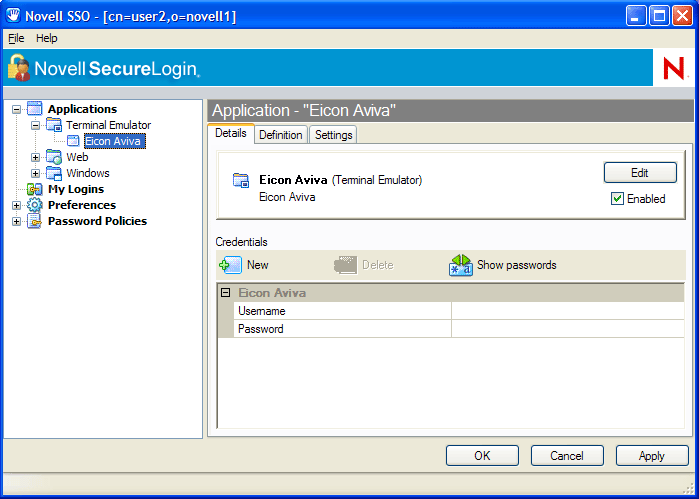The height and width of the screenshot is (499, 699).
Task: Open the File menu
Action: [x=16, y=38]
